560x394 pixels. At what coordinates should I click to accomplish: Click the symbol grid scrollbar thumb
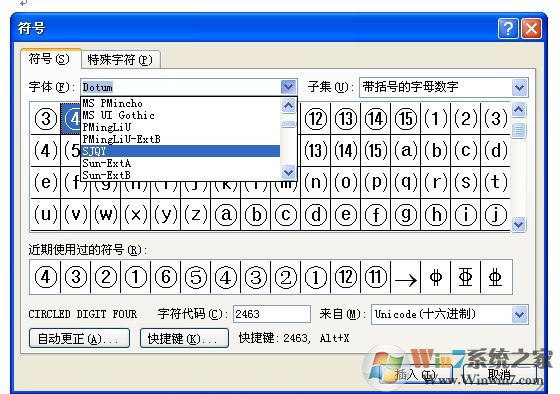(x=519, y=131)
